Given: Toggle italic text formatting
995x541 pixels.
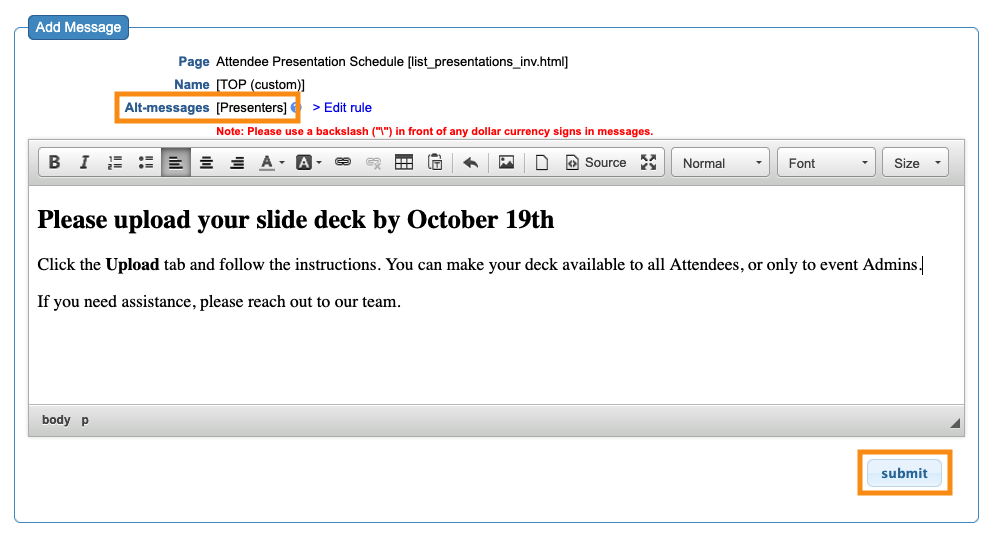Looking at the screenshot, I should click(85, 163).
